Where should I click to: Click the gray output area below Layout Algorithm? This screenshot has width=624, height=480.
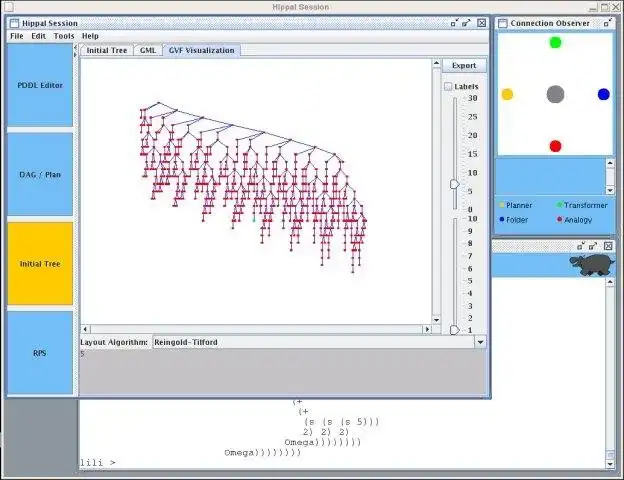pos(283,372)
